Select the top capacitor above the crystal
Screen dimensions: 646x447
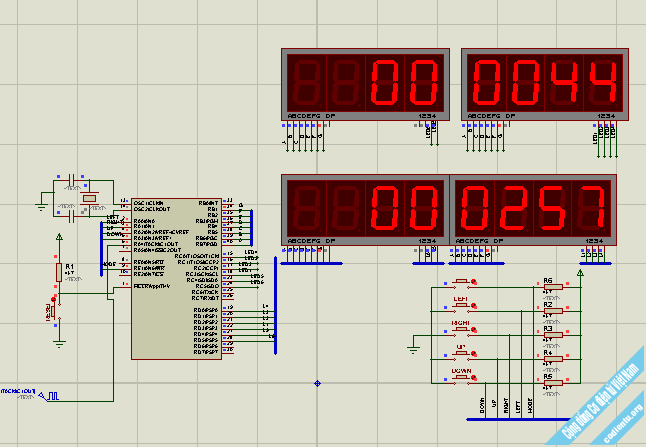72,180
